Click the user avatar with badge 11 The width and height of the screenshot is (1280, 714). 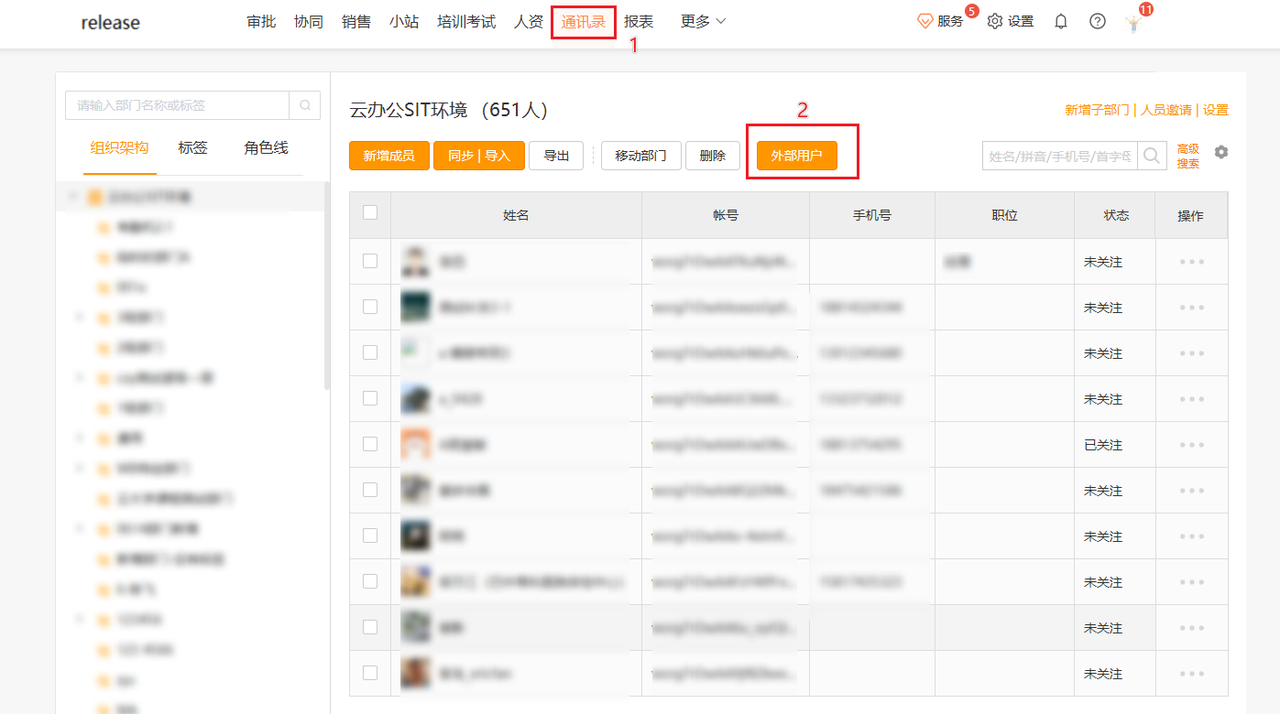click(x=1133, y=22)
